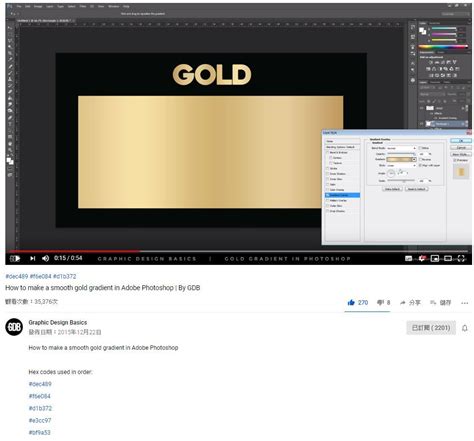The height and width of the screenshot is (441, 474).
Task: Enable the Dither checkbox
Action: (420, 148)
